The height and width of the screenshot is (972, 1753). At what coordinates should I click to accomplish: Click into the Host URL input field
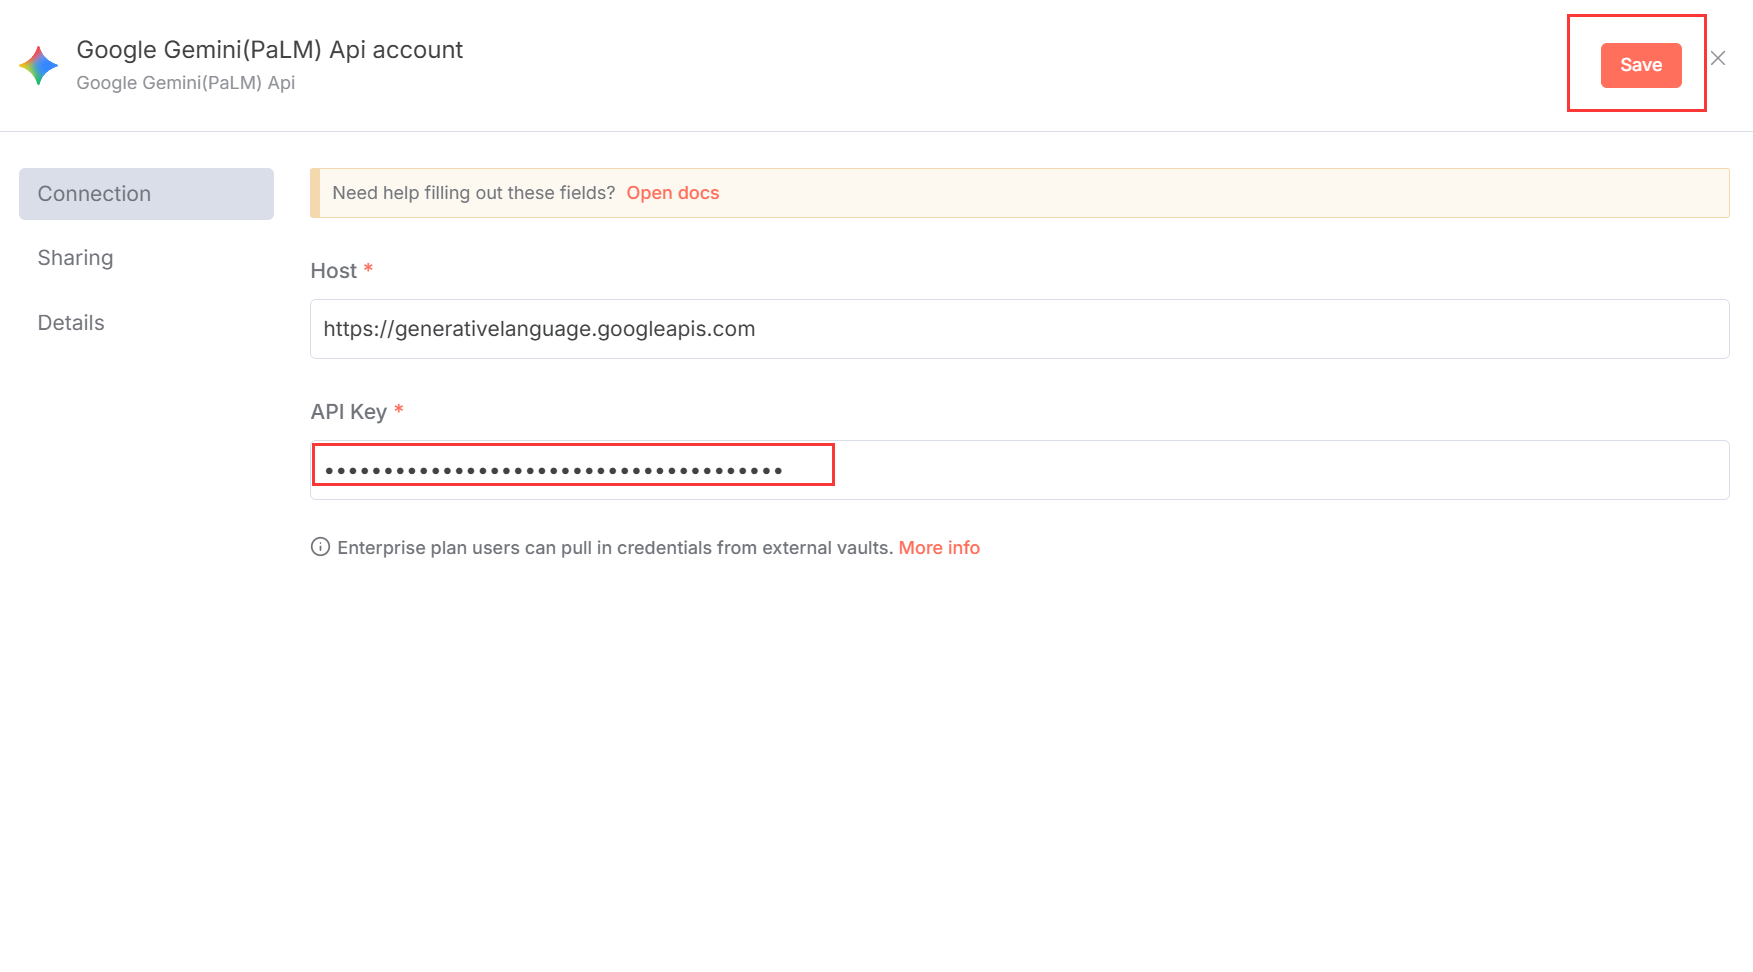point(1019,329)
